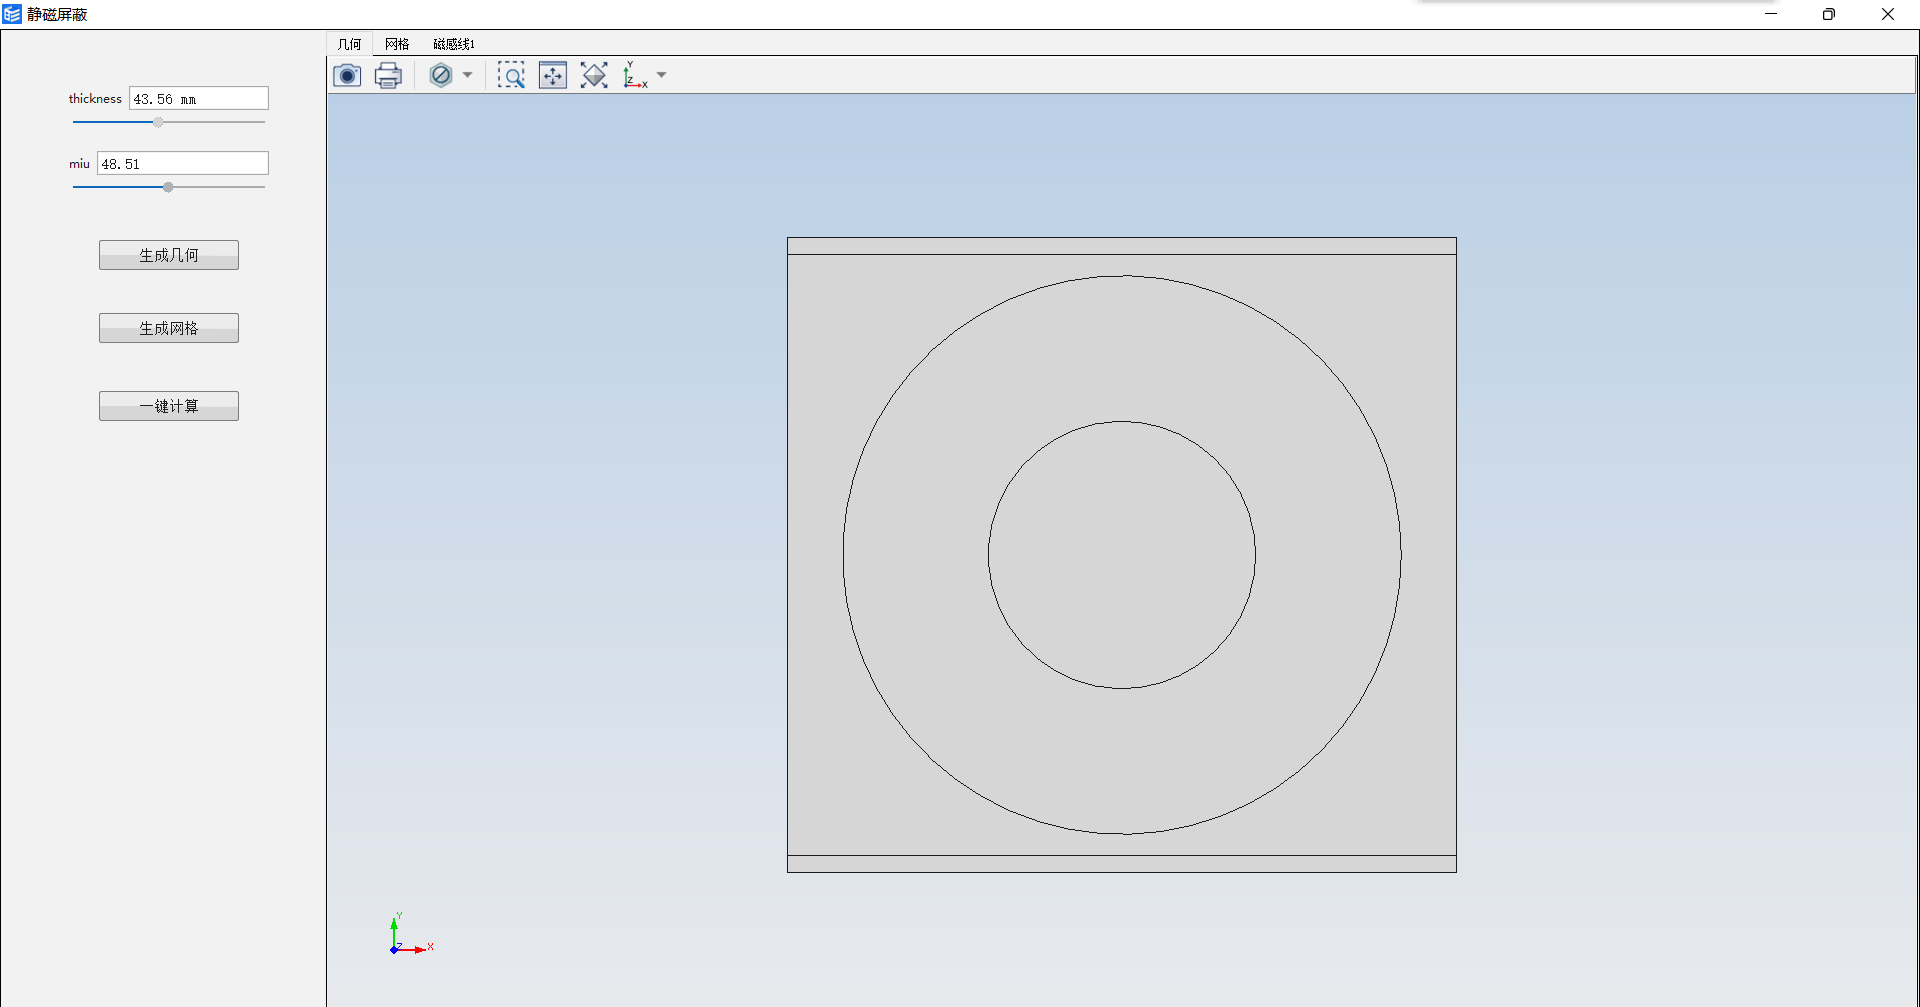Viewport: 1920px width, 1007px height.
Task: Click the zoom to selection icon
Action: pyautogui.click(x=594, y=75)
